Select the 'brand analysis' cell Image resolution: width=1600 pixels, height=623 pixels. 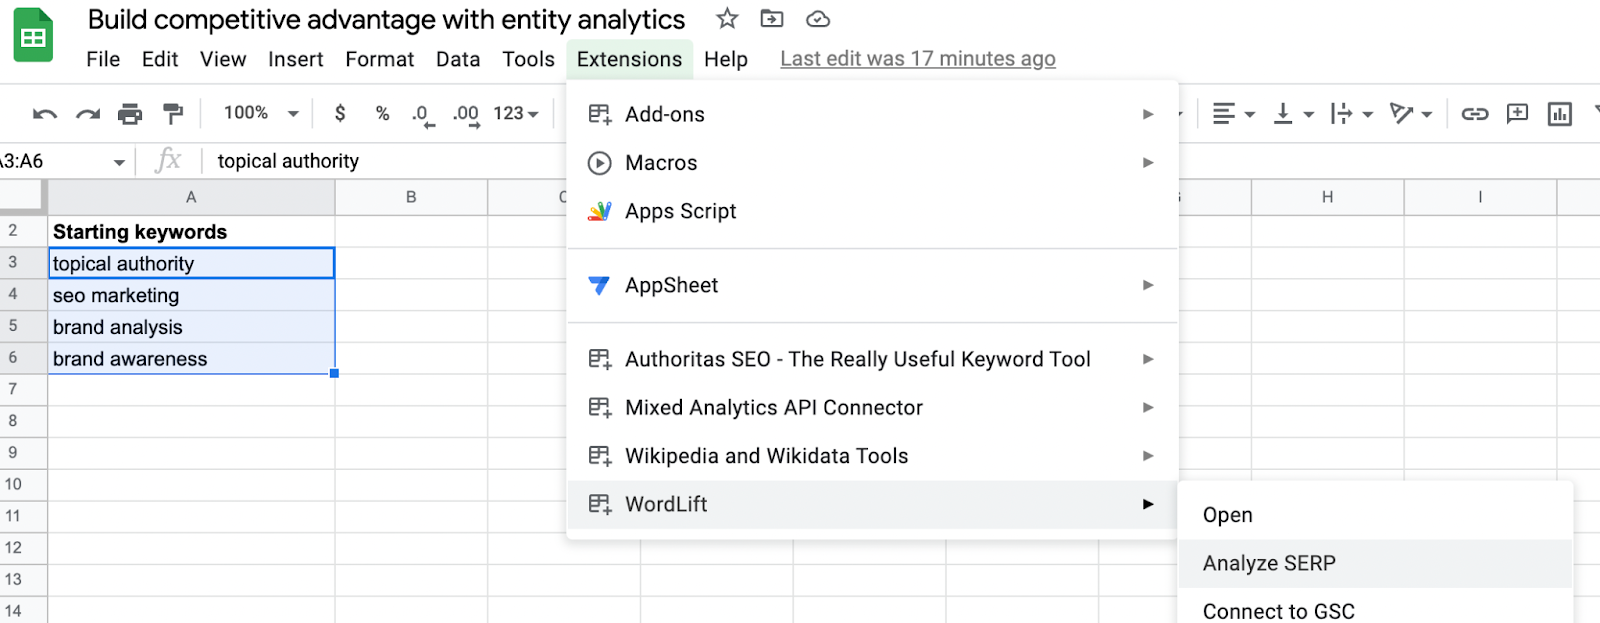click(x=190, y=327)
